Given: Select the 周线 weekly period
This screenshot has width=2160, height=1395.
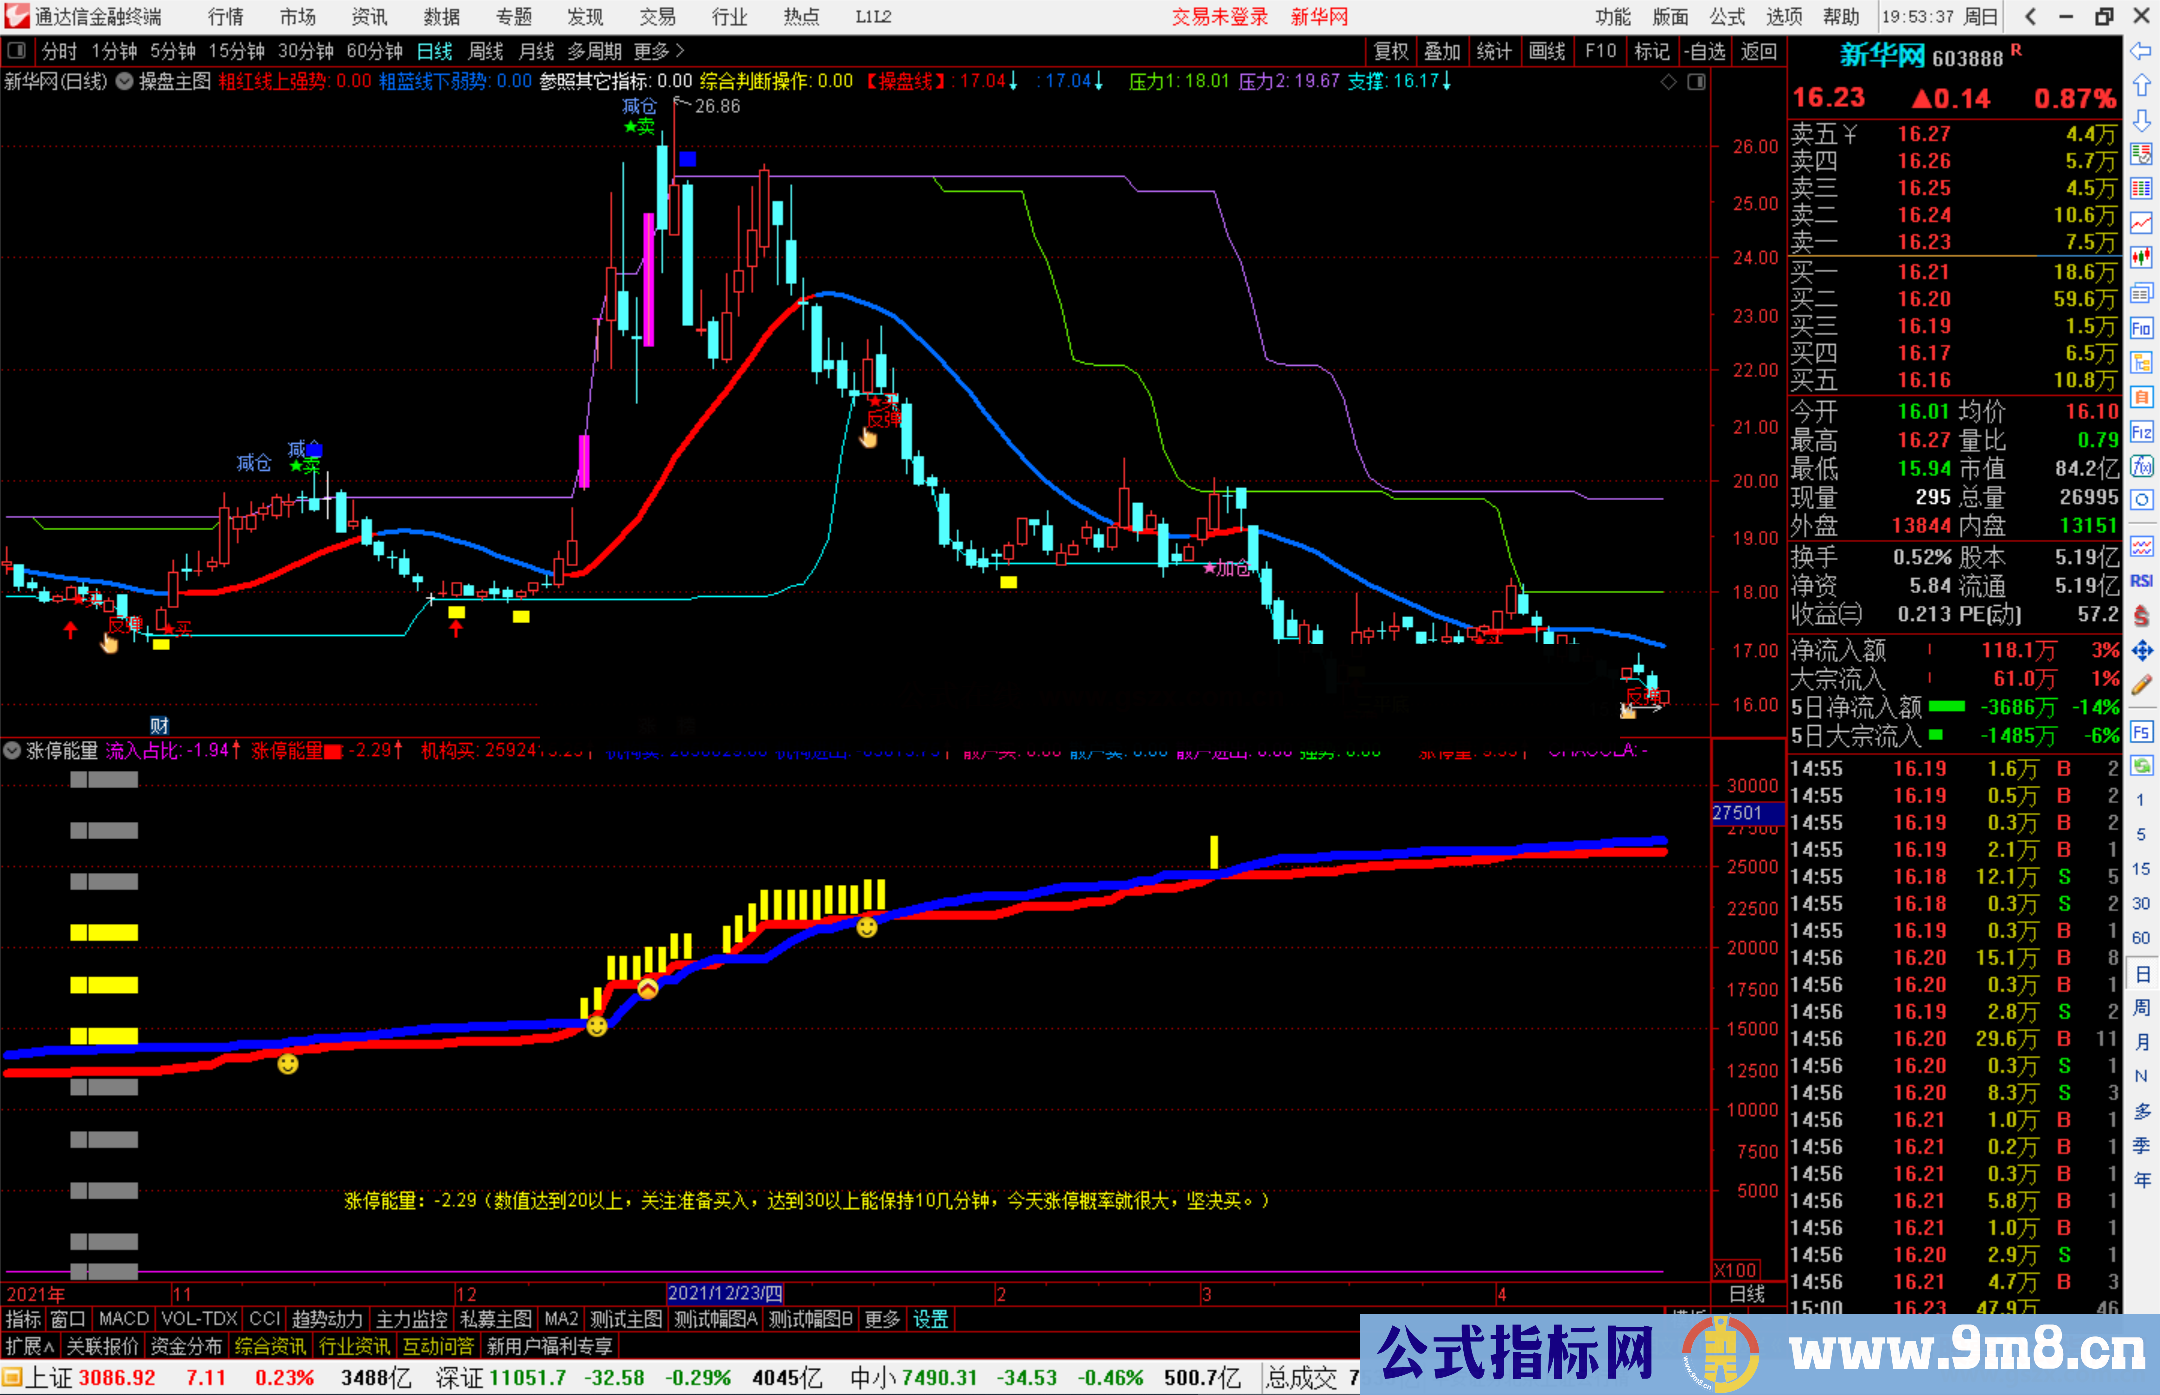Looking at the screenshot, I should coord(486,51).
